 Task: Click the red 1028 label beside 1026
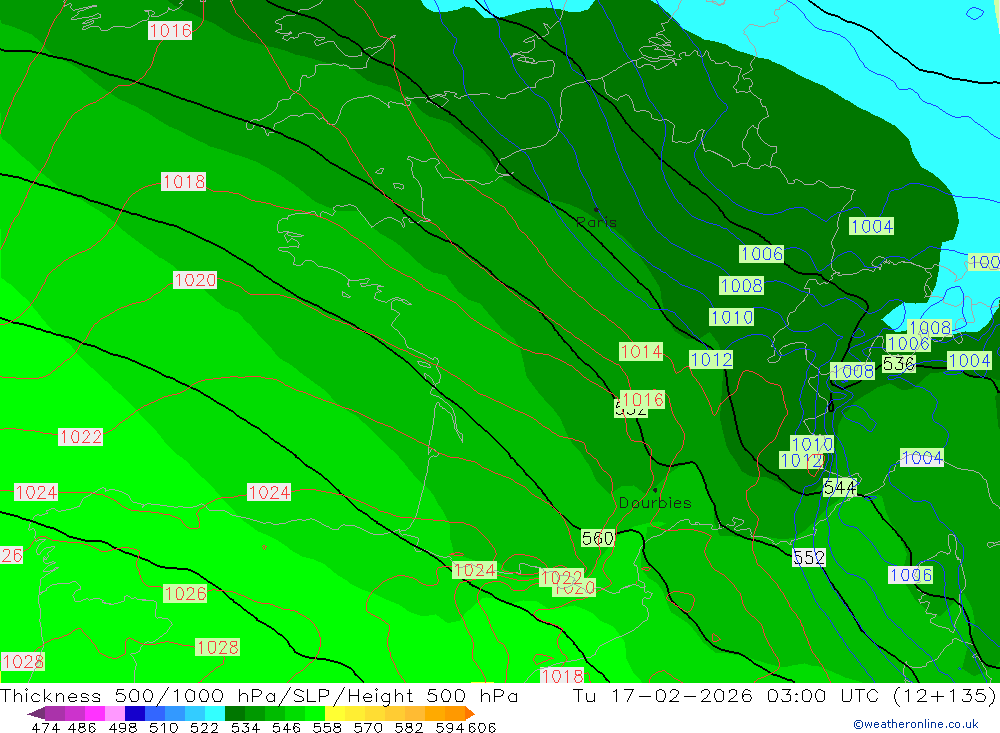[x=217, y=648]
